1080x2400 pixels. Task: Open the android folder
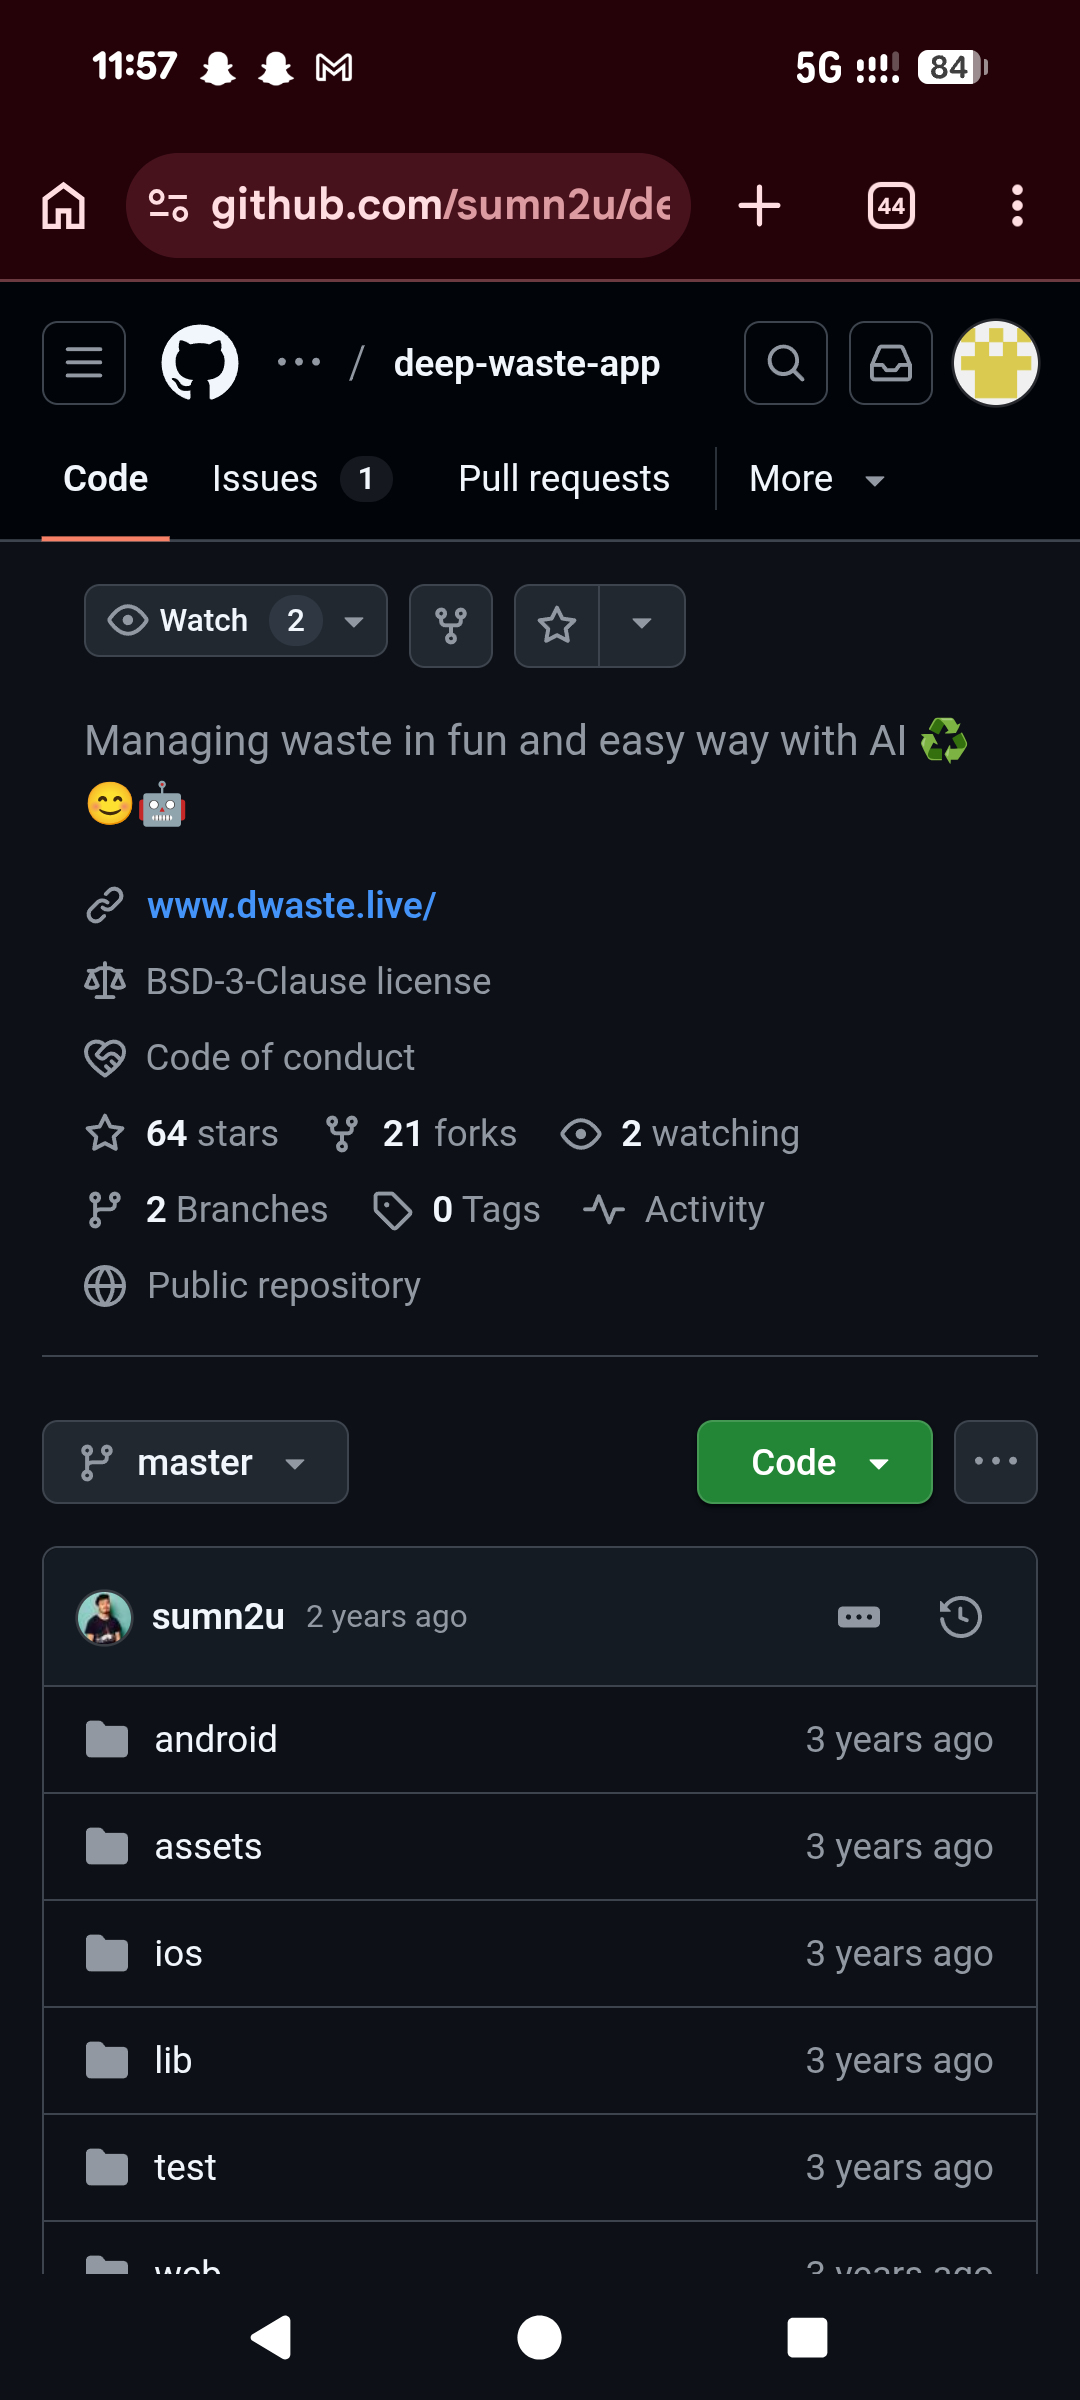[x=216, y=1740]
